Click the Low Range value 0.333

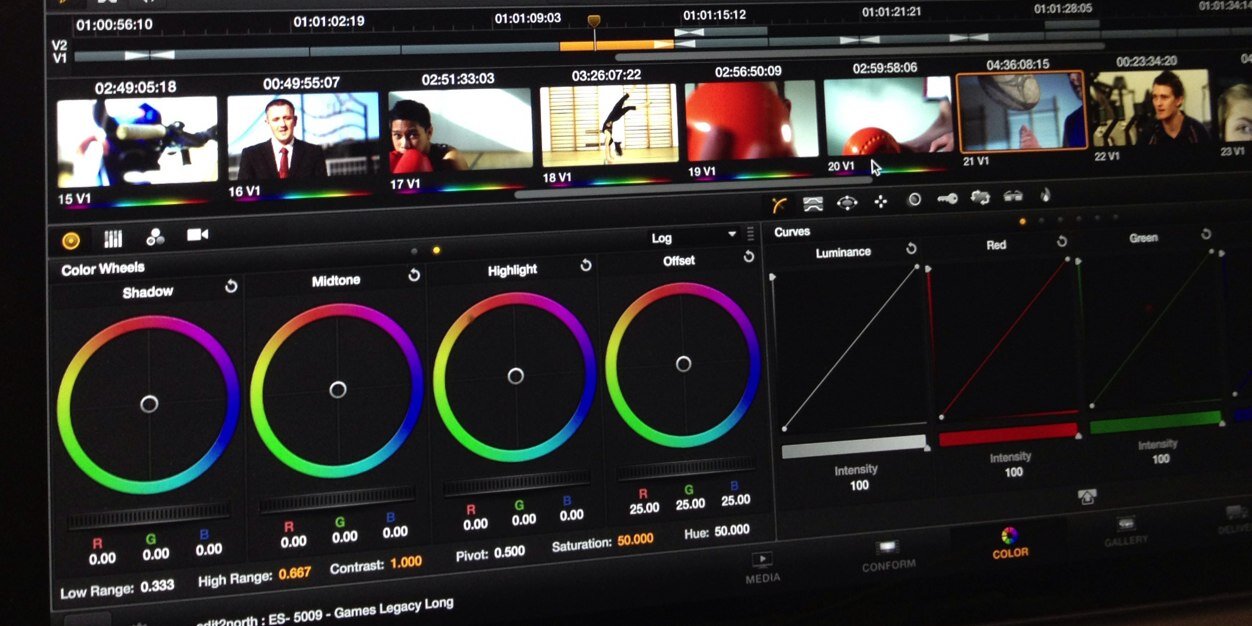(158, 586)
